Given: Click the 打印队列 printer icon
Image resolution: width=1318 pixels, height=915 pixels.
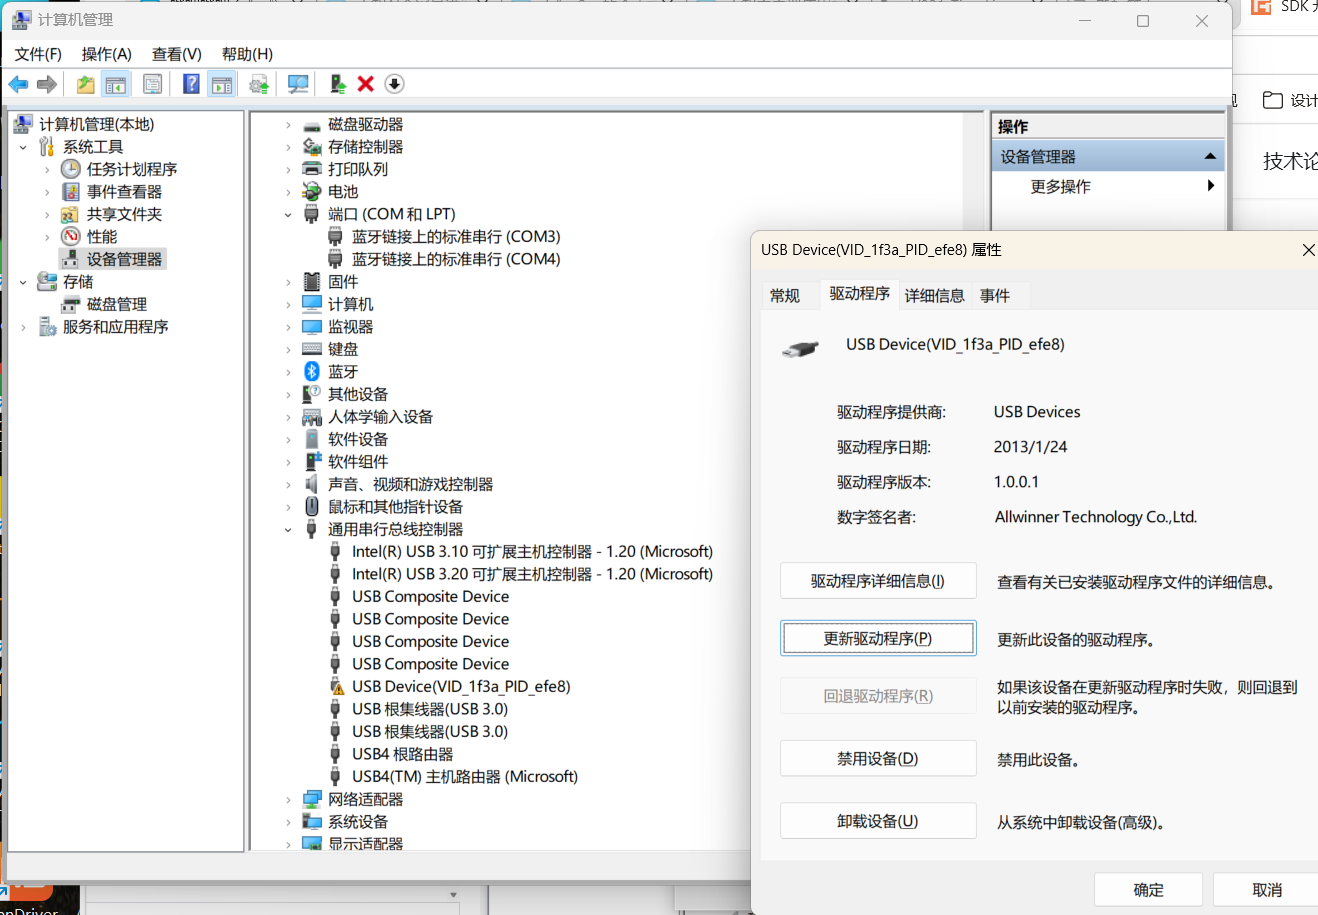Looking at the screenshot, I should (x=312, y=169).
